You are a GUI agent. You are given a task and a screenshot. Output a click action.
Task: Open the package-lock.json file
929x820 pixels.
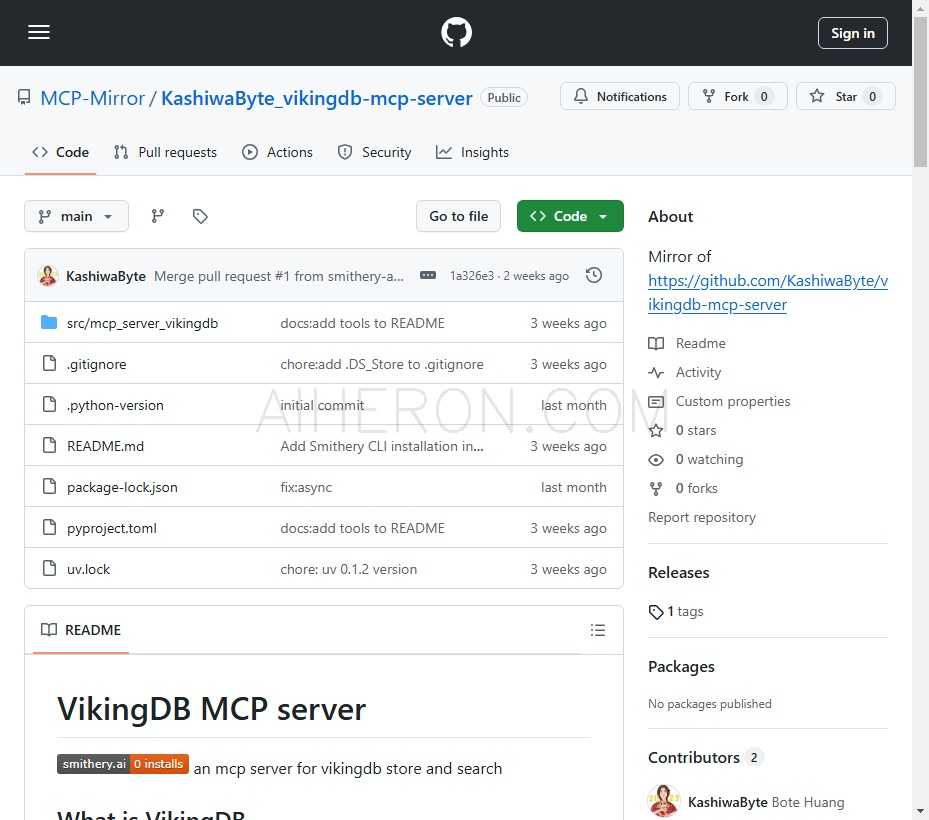coord(122,487)
